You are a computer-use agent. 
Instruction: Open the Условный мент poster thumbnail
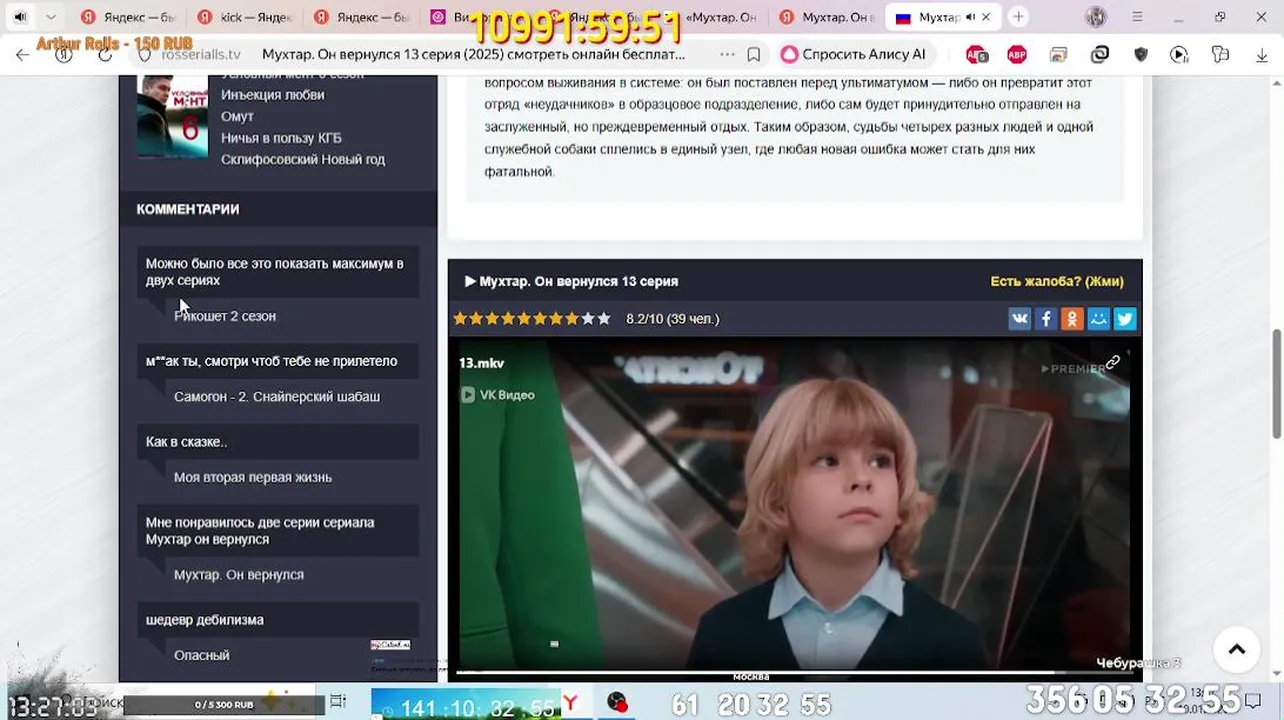[x=172, y=115]
